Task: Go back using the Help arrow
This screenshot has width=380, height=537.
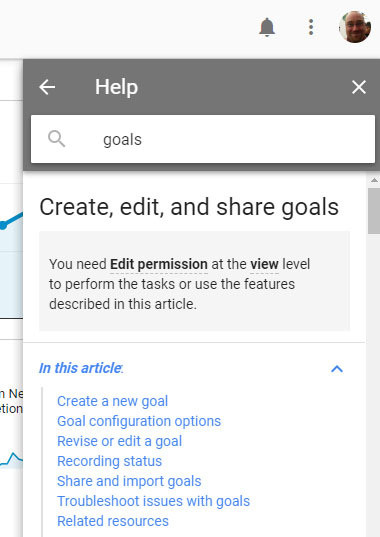Action: point(47,87)
